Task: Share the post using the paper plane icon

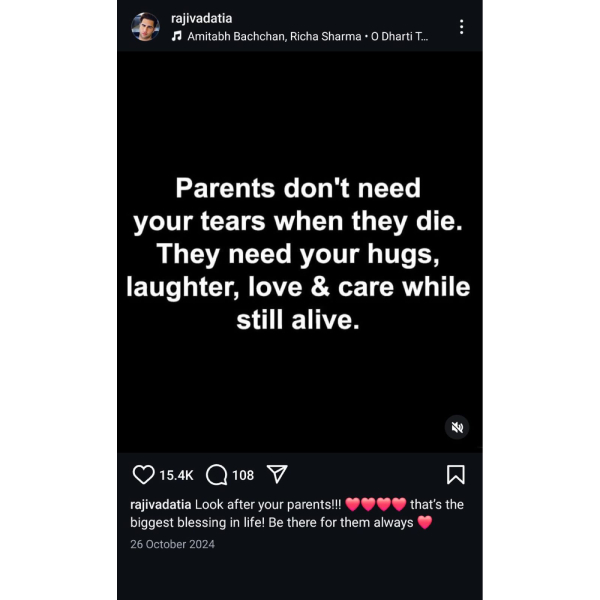Action: coord(277,474)
